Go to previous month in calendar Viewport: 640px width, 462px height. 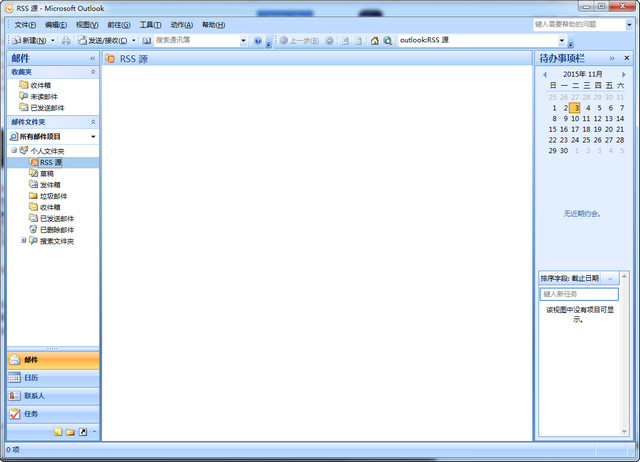pos(545,74)
